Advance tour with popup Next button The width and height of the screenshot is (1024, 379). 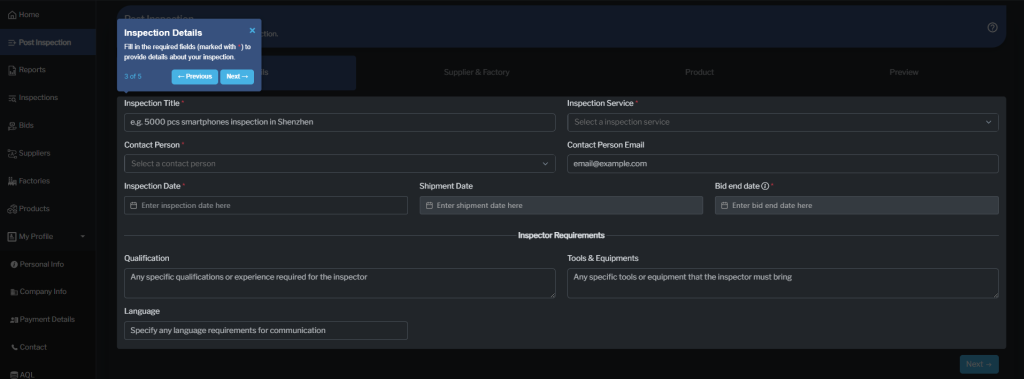(237, 76)
